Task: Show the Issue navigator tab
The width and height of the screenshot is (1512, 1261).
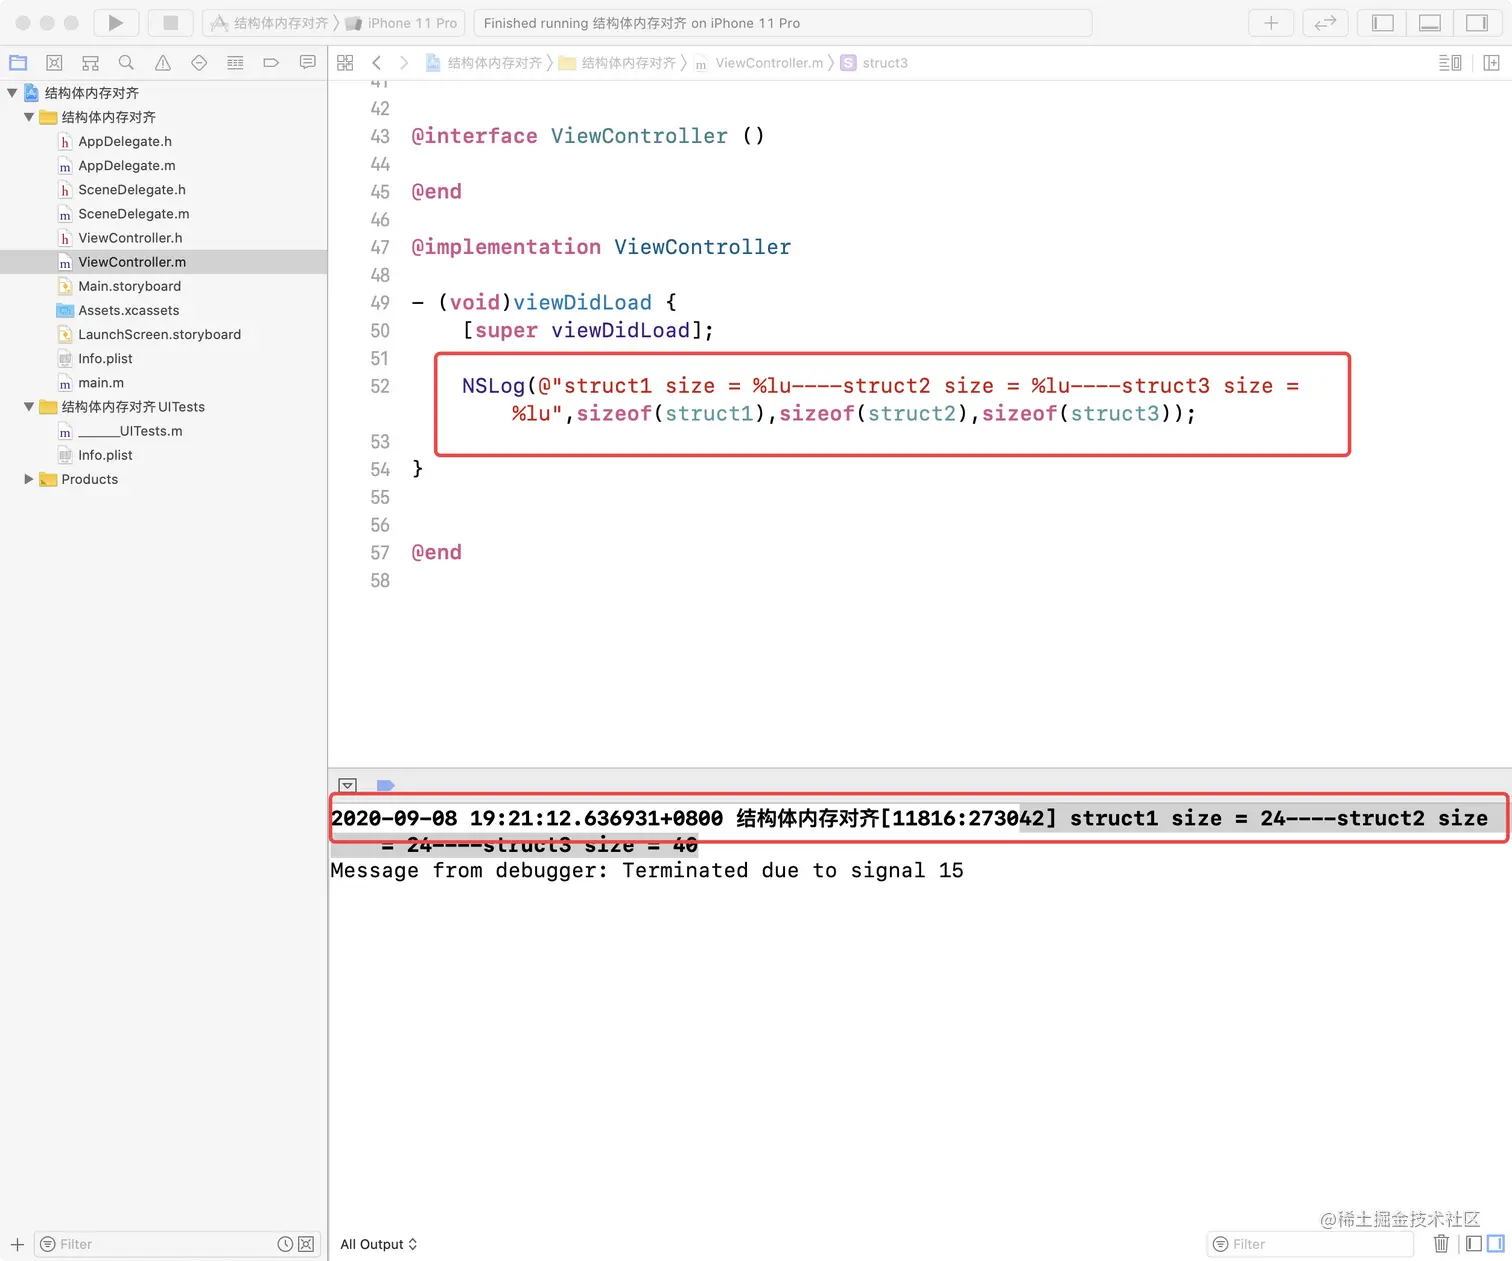Action: (x=163, y=63)
